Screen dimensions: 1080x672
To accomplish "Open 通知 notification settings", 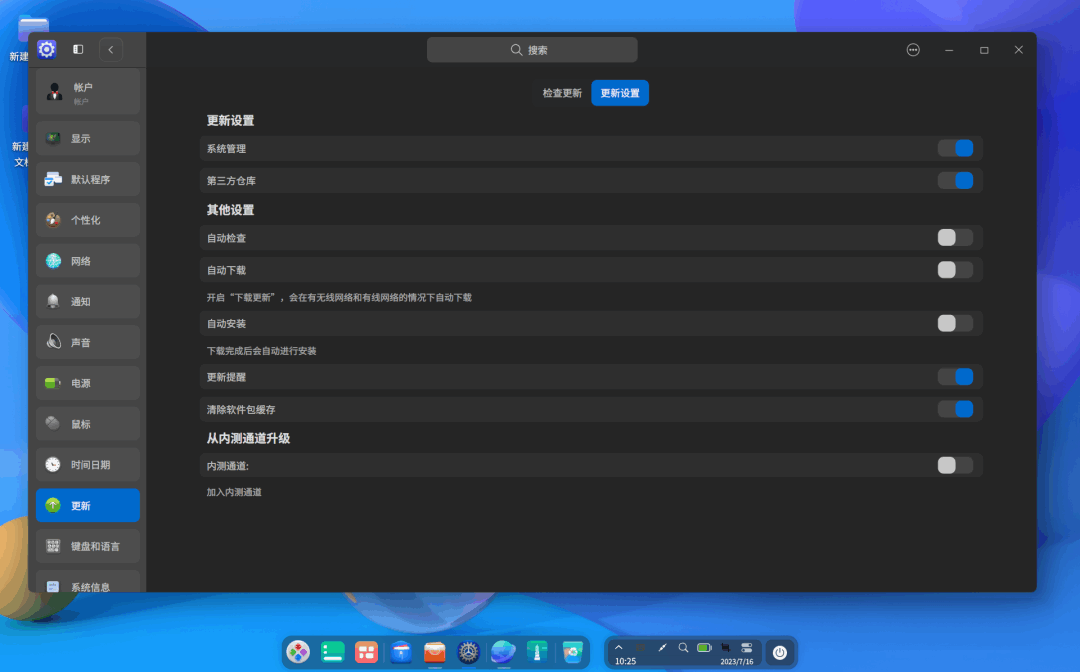I will tap(87, 302).
